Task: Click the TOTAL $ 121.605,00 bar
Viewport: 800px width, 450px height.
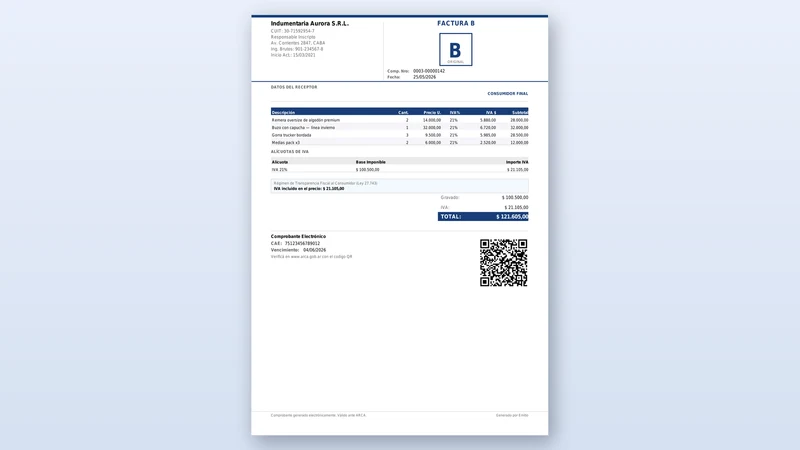Action: tap(483, 217)
